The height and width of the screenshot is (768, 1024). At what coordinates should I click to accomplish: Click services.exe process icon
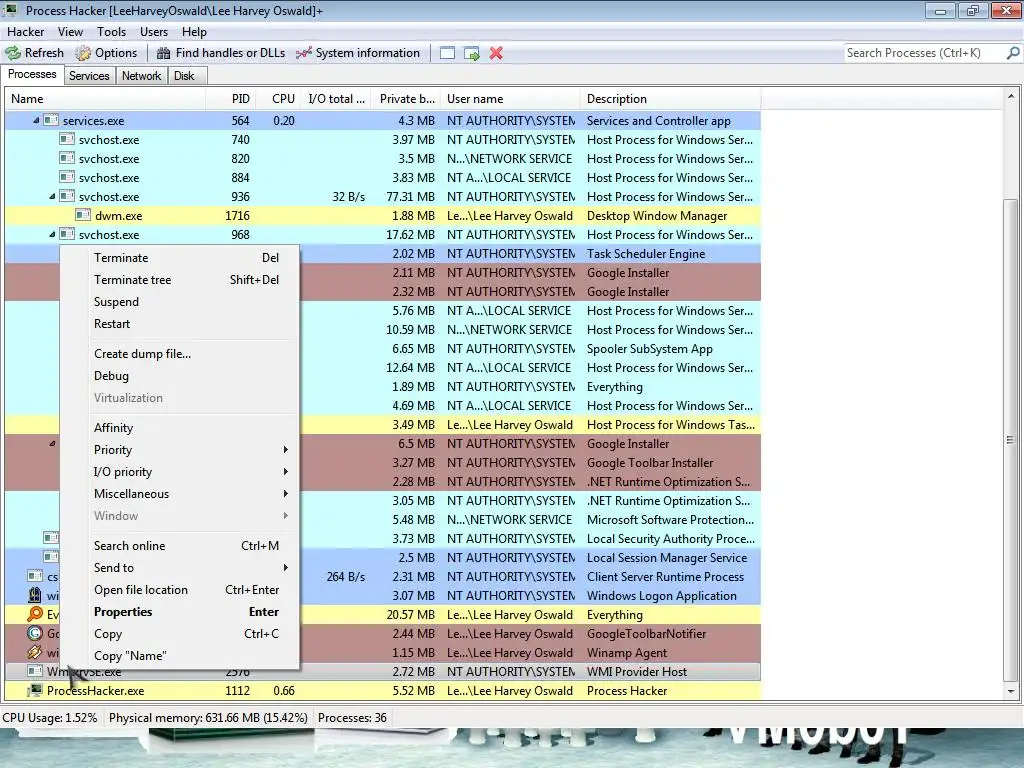pos(51,120)
